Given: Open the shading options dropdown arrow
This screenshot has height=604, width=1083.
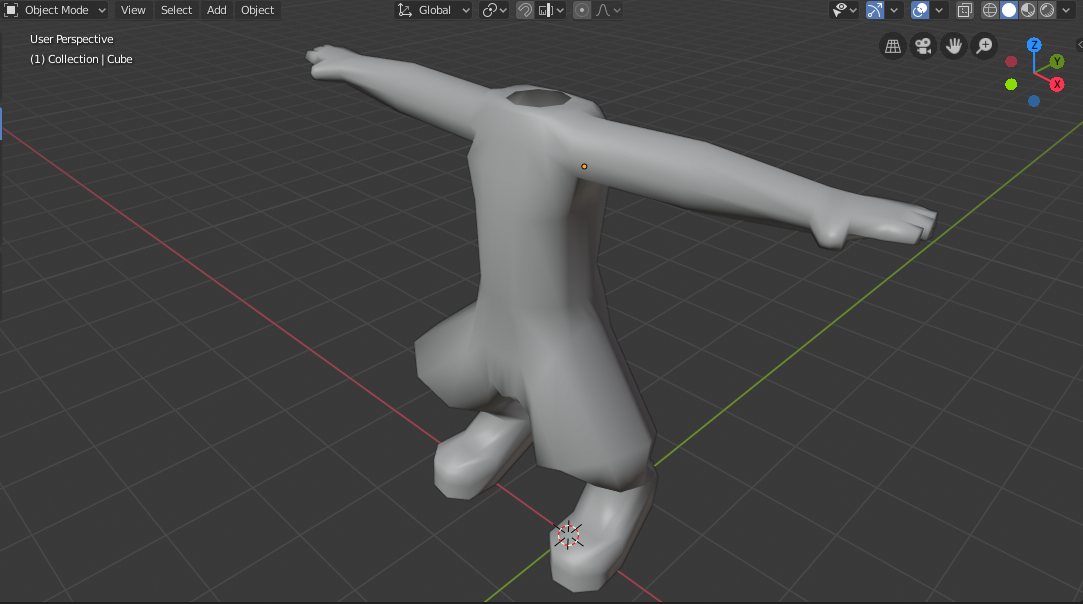Looking at the screenshot, I should [x=1066, y=10].
